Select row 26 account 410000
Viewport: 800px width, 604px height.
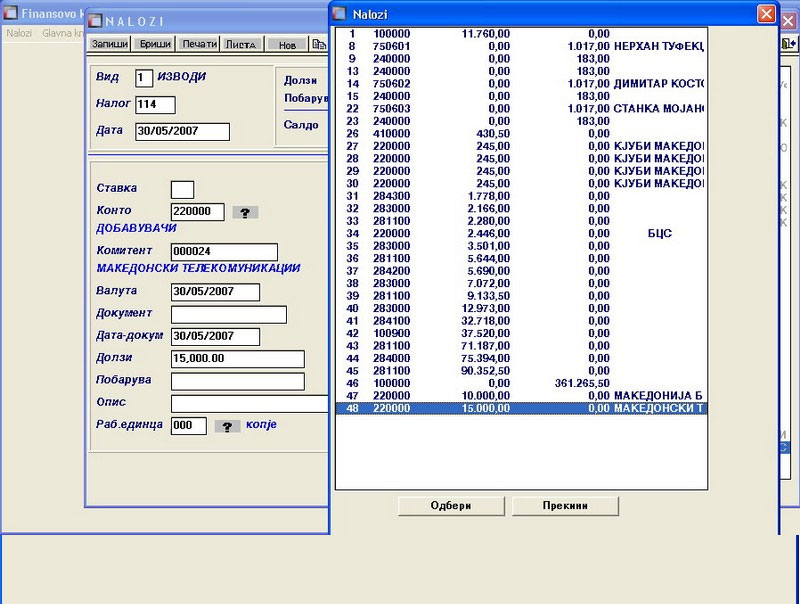coord(521,134)
